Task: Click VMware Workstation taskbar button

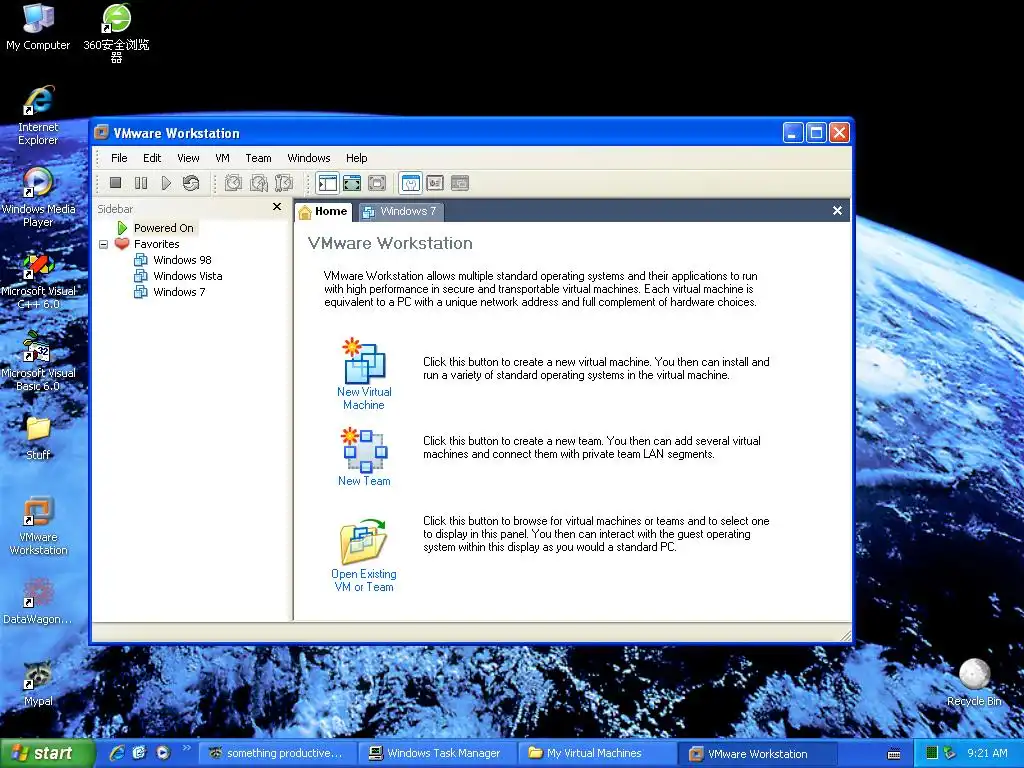Action: tap(758, 754)
